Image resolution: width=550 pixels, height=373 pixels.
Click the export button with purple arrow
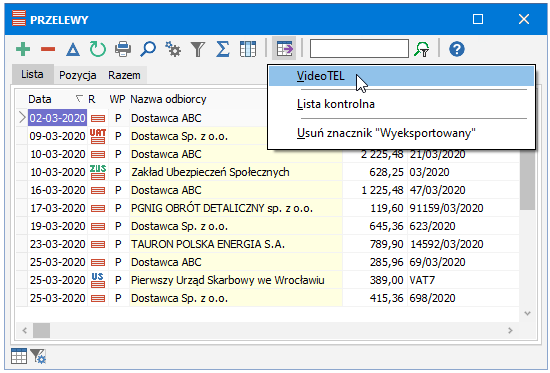(x=284, y=48)
